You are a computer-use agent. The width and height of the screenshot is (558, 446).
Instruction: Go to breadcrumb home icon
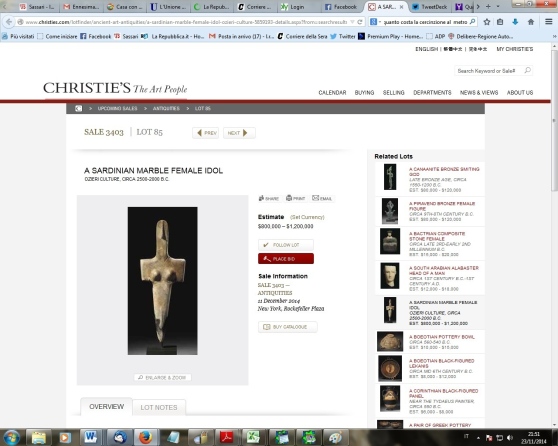[79, 108]
